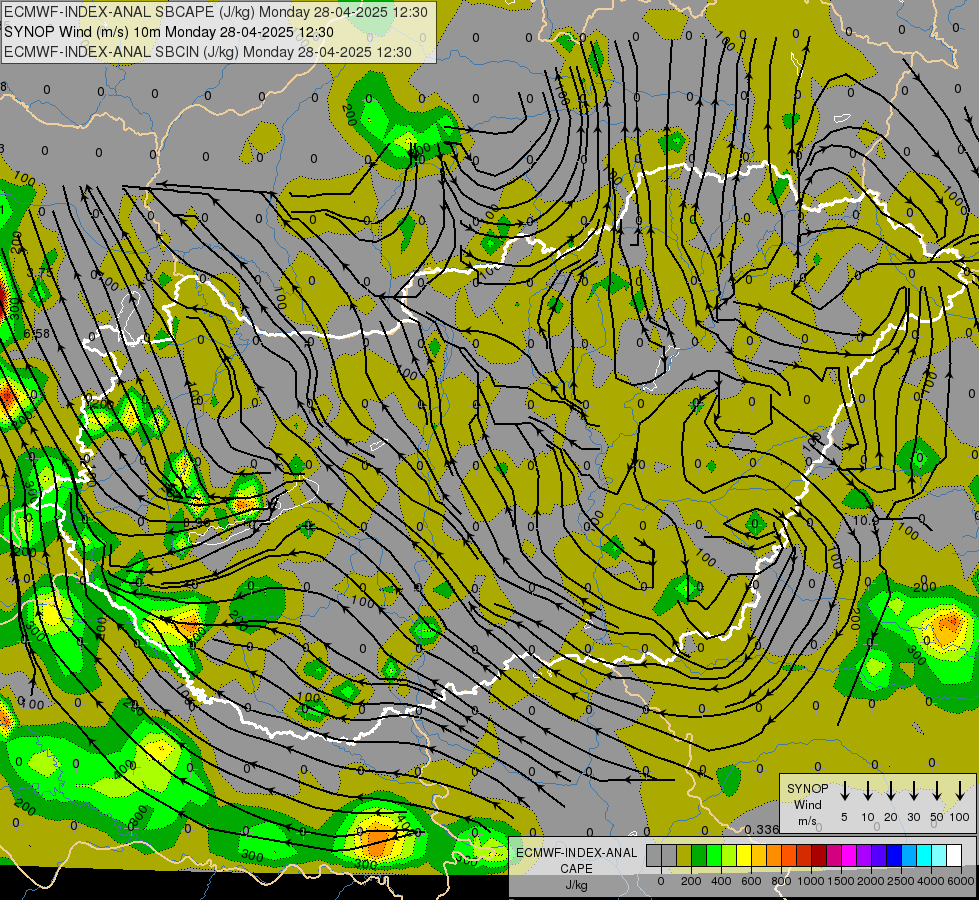The image size is (979, 900).
Task: Click the '0' tick label on the CAPE color scale
Action: [x=661, y=881]
